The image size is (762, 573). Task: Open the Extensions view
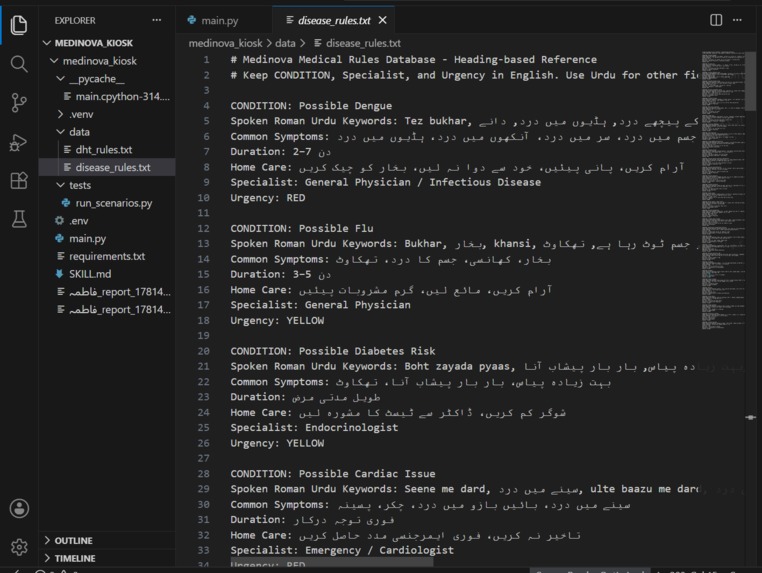(18, 181)
